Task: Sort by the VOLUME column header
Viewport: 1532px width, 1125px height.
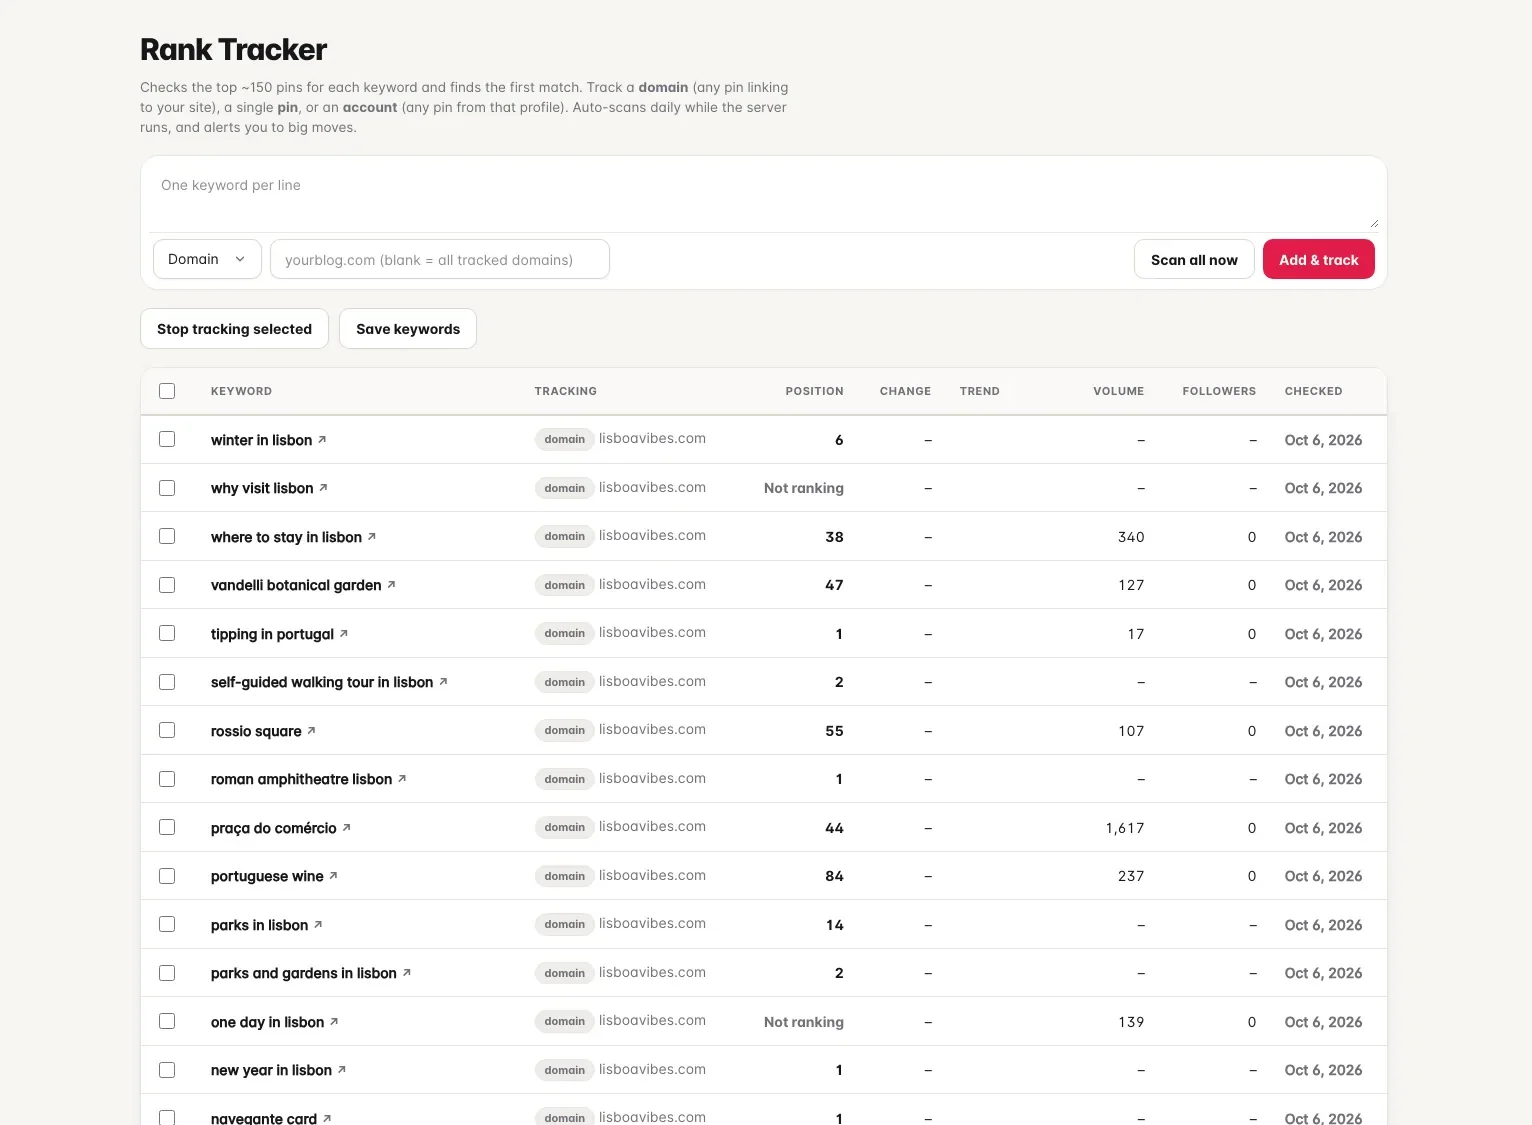Action: coord(1118,391)
